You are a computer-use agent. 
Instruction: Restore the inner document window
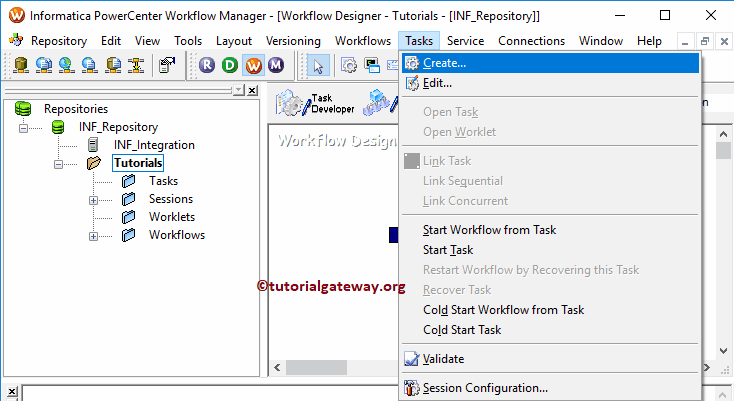click(705, 42)
